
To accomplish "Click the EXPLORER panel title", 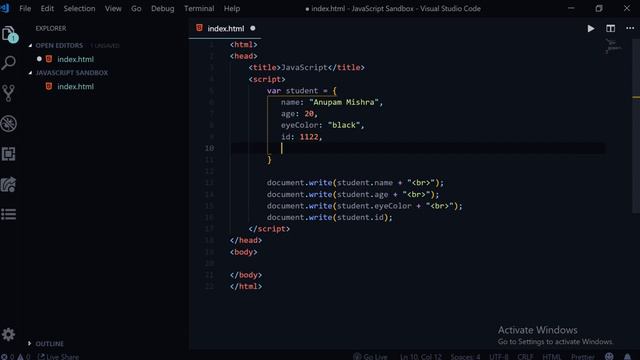I will point(51,28).
